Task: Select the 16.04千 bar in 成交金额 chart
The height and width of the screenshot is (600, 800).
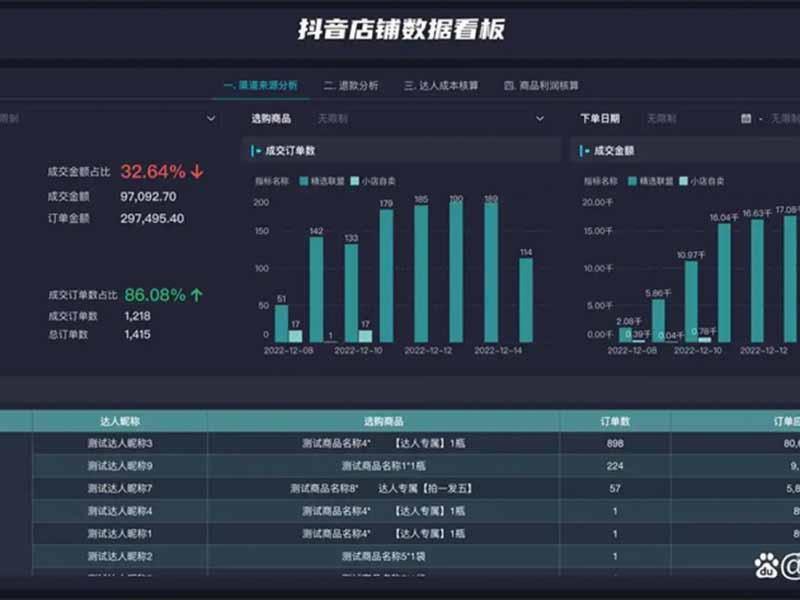Action: pyautogui.click(x=724, y=283)
